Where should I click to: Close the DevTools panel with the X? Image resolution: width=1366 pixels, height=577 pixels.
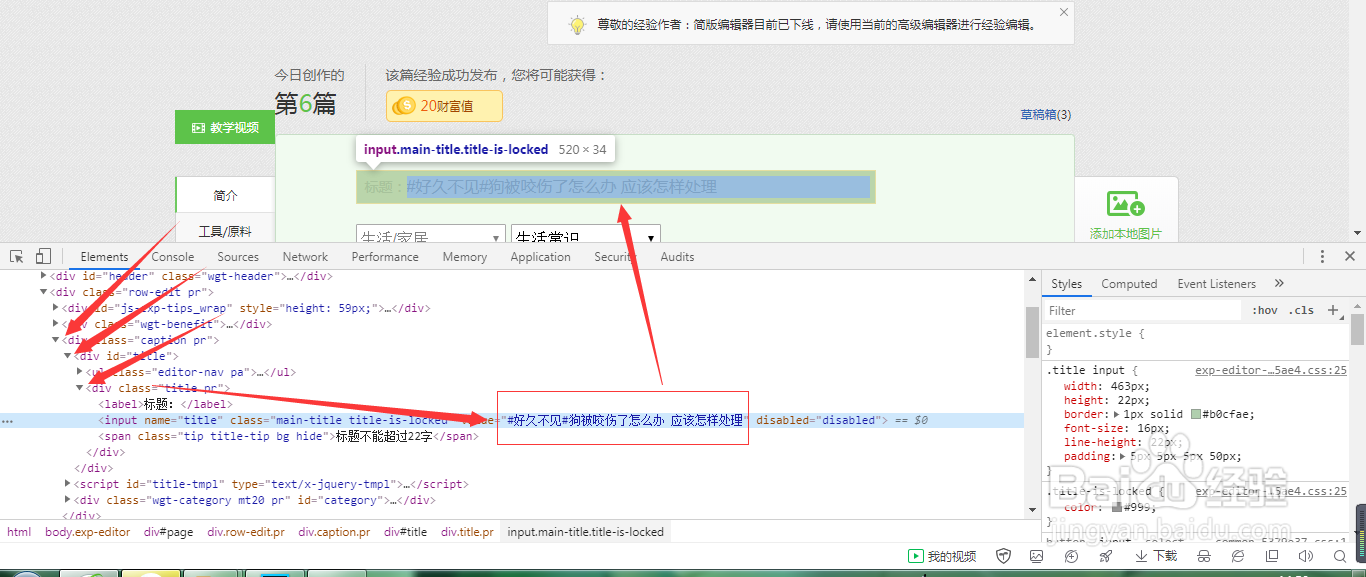click(x=1350, y=257)
